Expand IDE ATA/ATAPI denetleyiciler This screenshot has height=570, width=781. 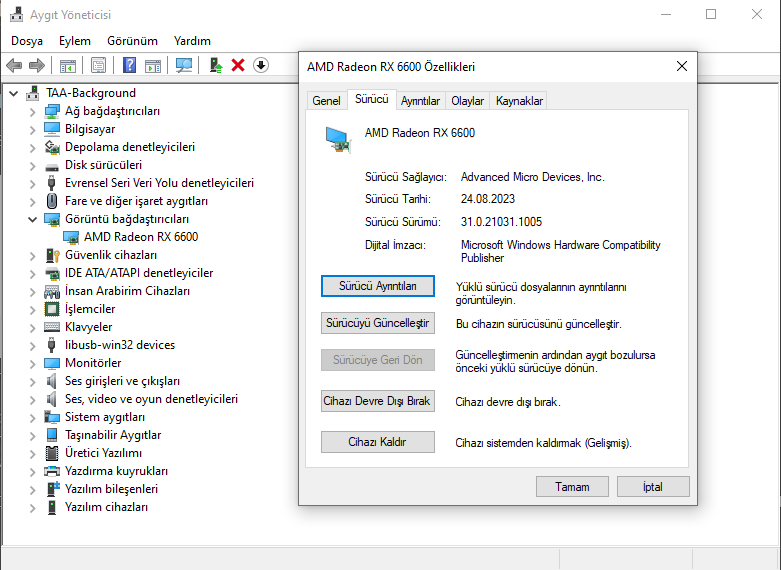pyautogui.click(x=32, y=273)
